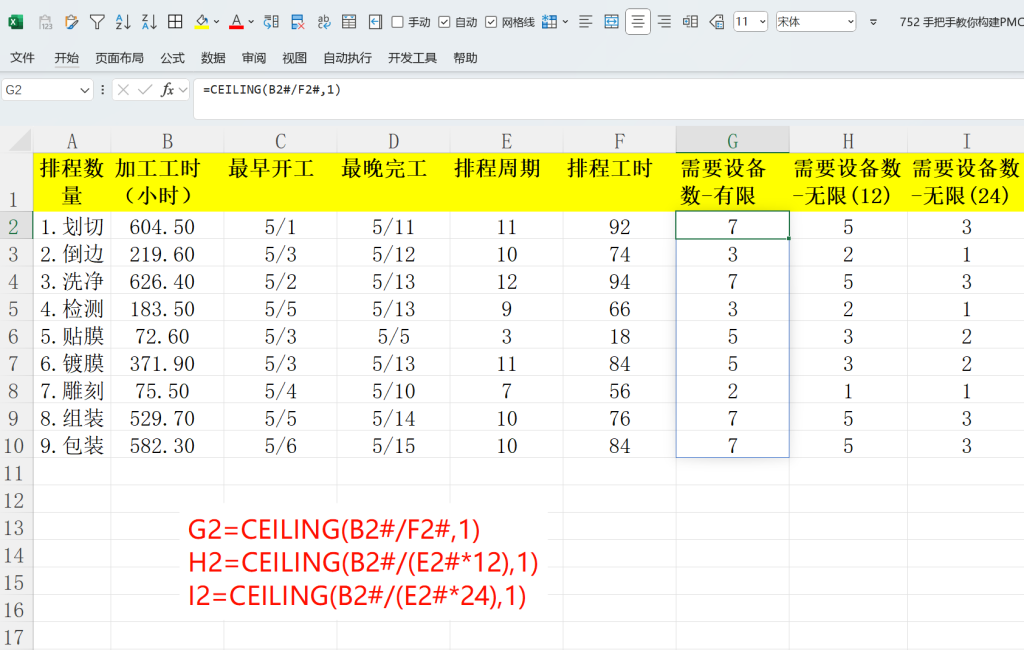Switch to the 数据 tab
Image resolution: width=1024 pixels, height=650 pixels.
[x=213, y=58]
